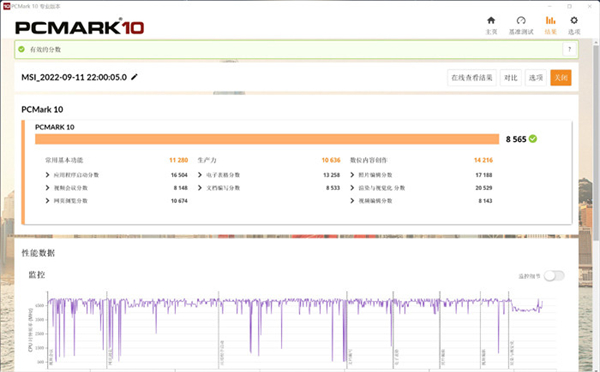Click the question mark help icon

(569, 49)
